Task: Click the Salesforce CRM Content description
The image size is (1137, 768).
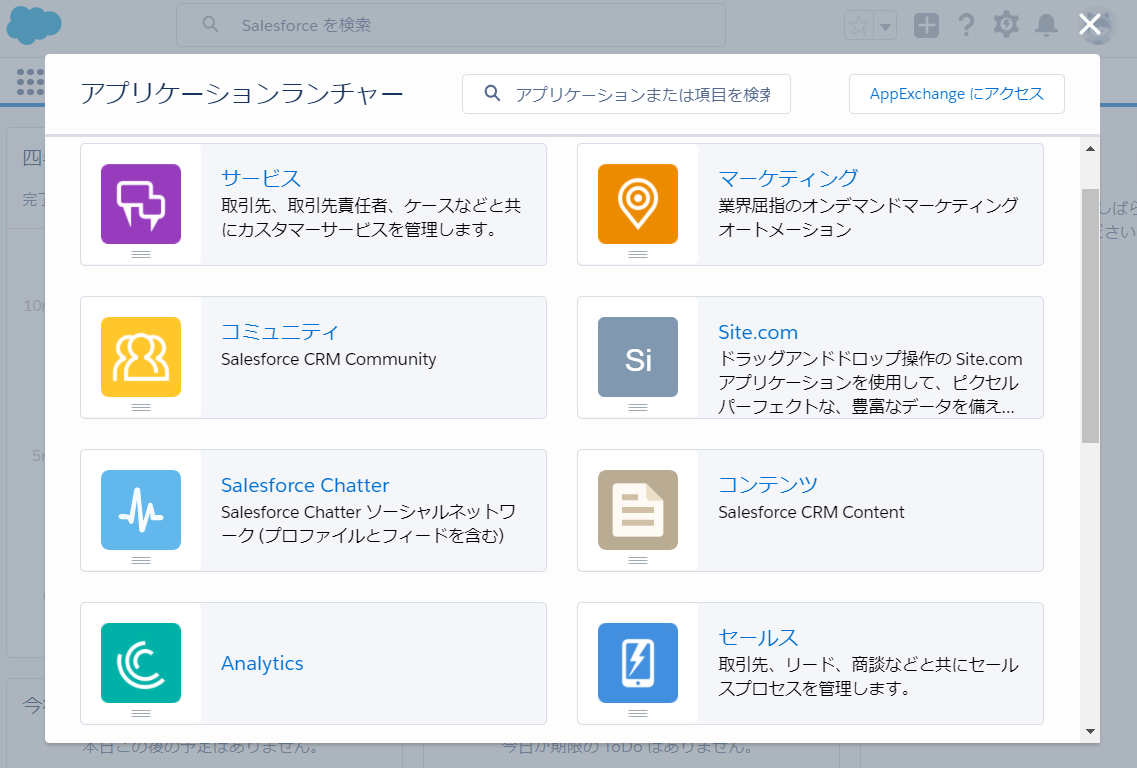Action: point(811,512)
